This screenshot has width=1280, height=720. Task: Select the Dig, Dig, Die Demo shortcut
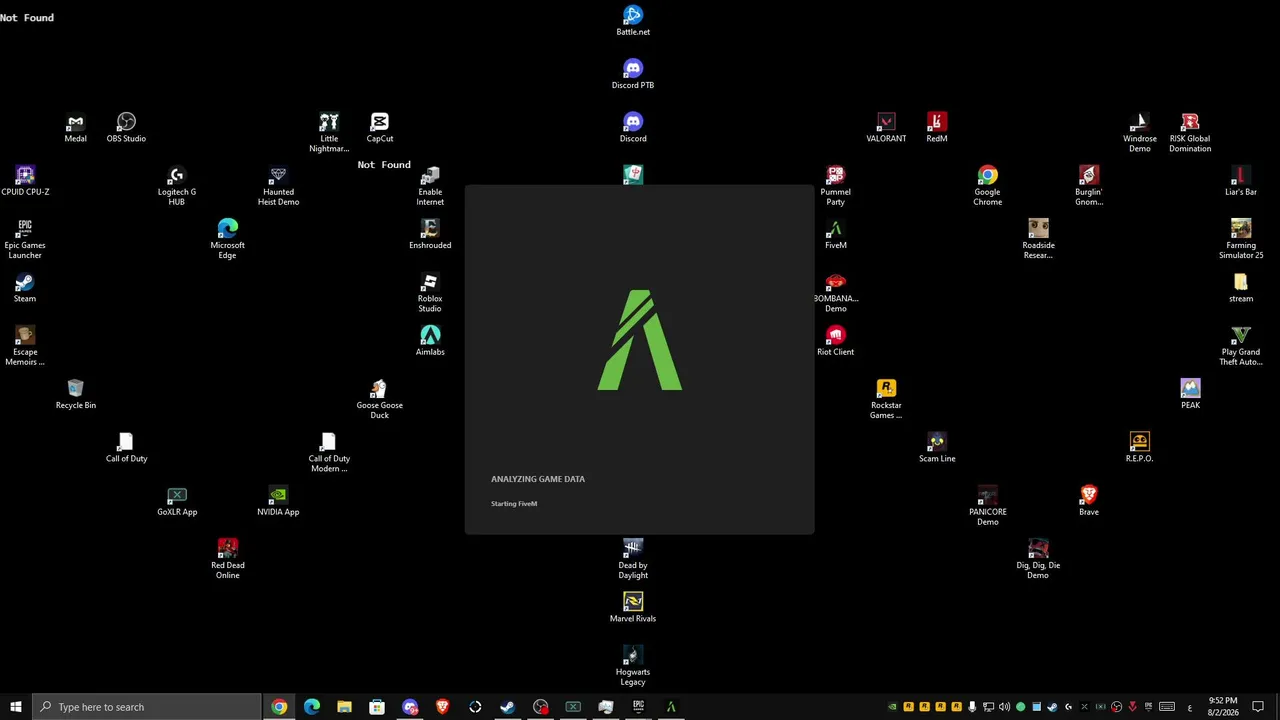[x=1039, y=559]
